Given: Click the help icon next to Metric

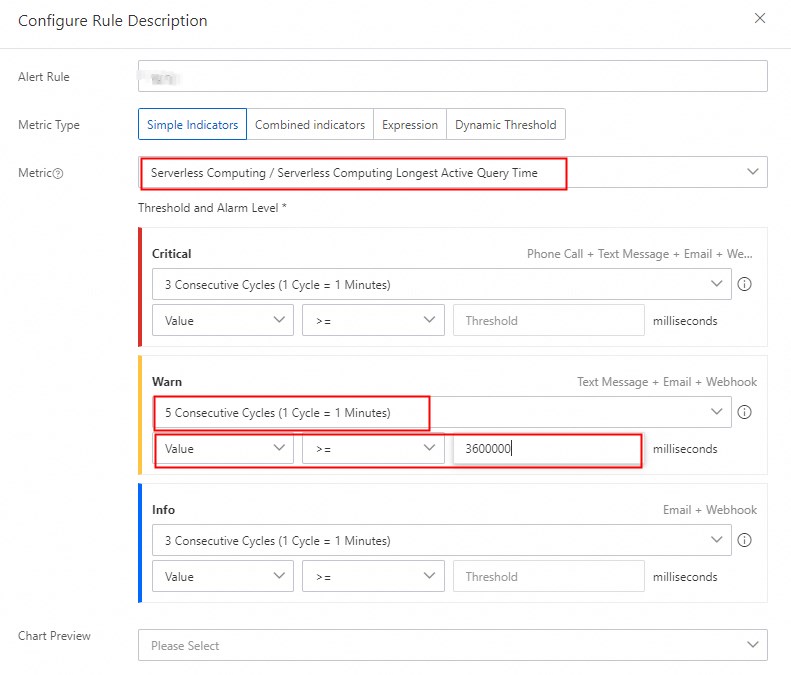Looking at the screenshot, I should (58, 173).
